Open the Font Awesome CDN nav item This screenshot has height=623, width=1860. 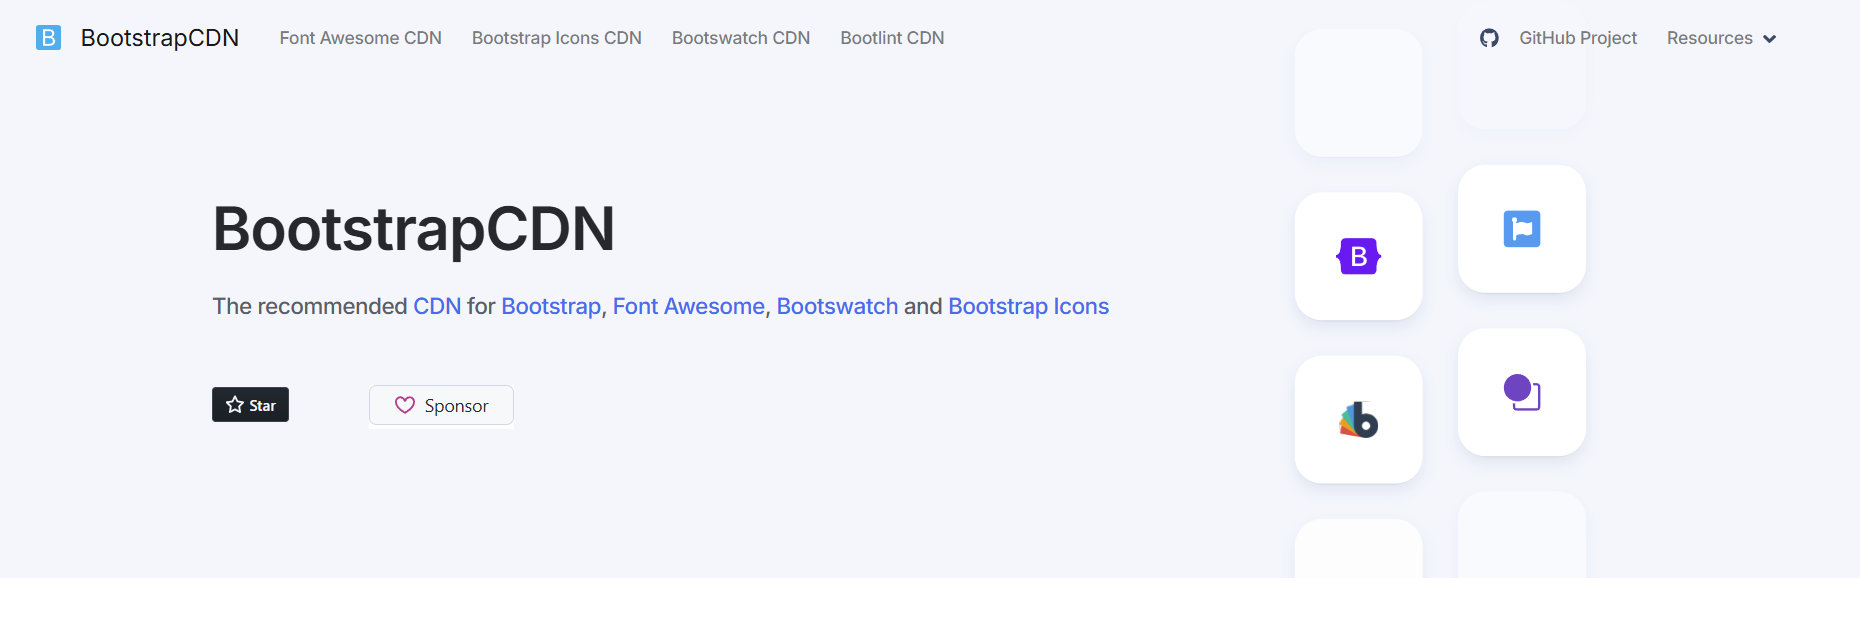click(x=360, y=38)
